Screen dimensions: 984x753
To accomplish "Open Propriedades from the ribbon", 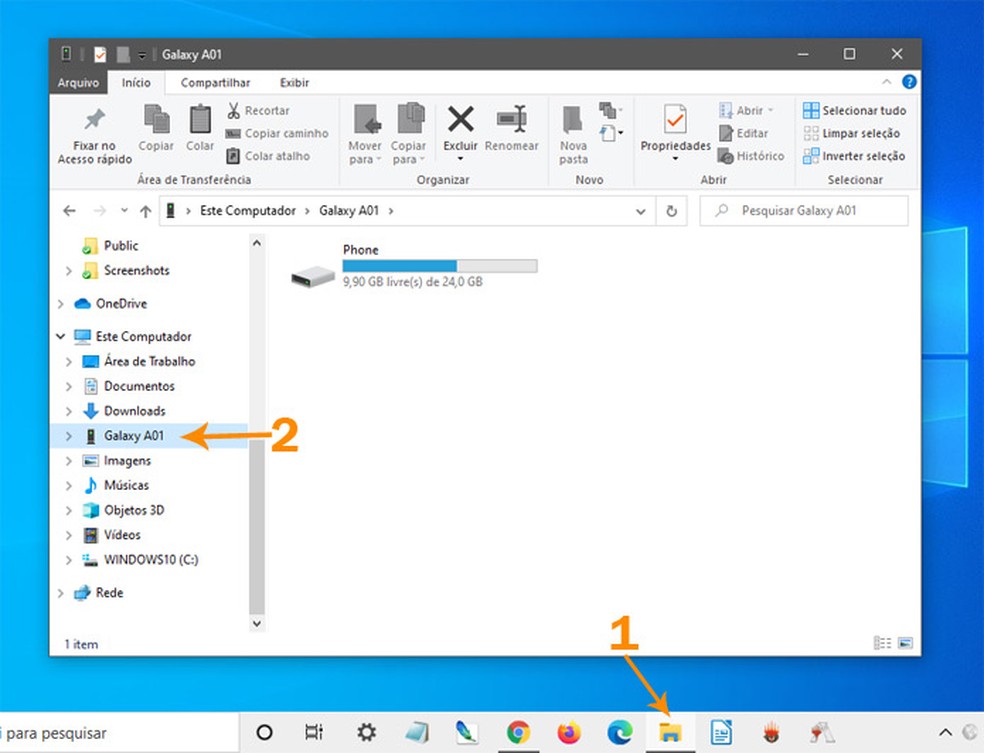I will (675, 121).
